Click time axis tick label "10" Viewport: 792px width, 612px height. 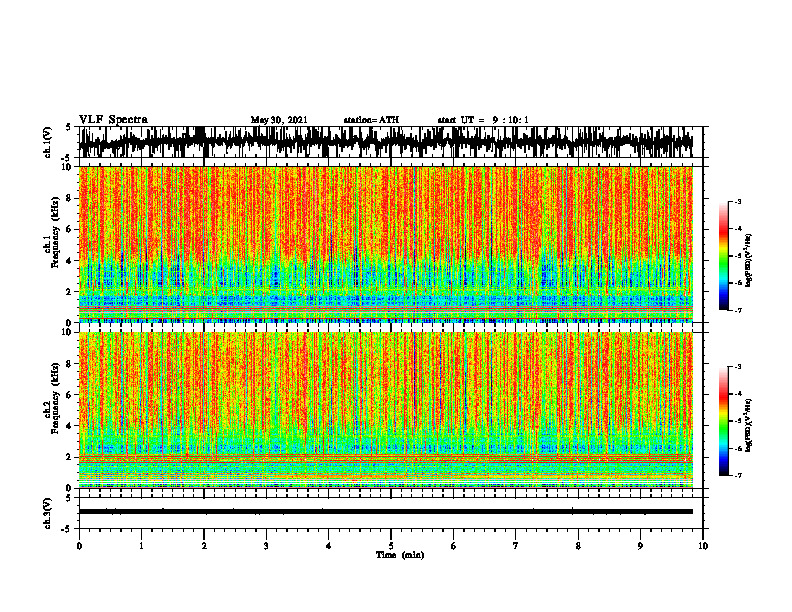tap(703, 546)
